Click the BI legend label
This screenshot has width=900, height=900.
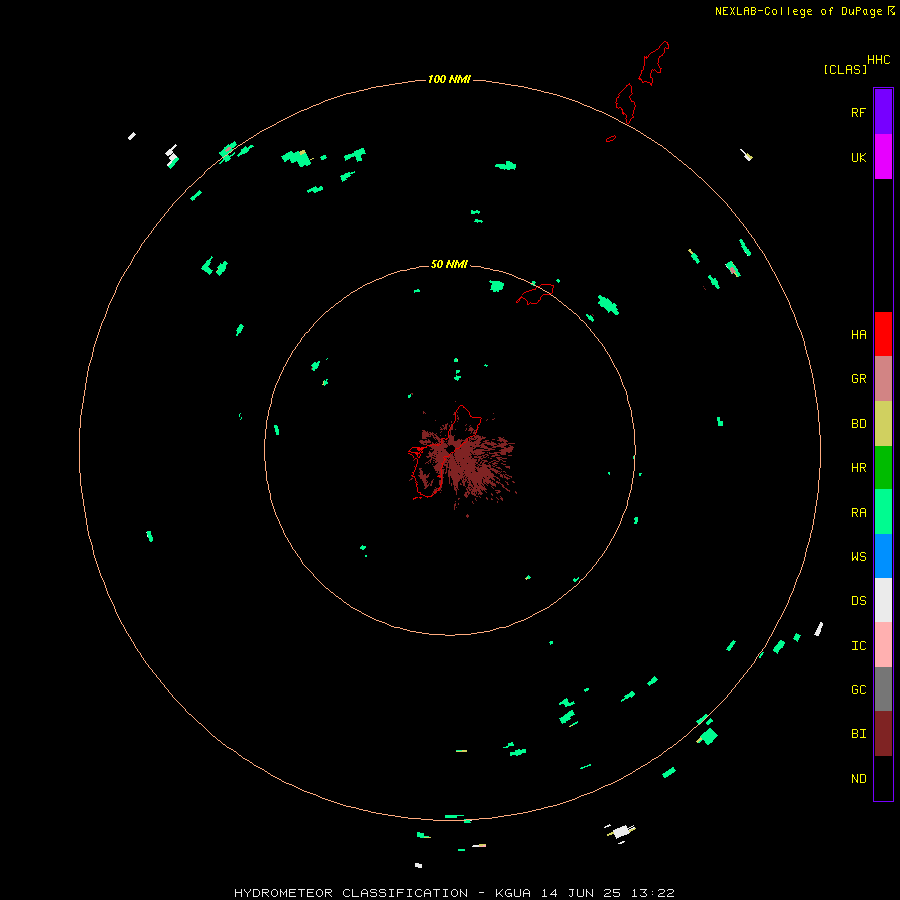pos(858,734)
